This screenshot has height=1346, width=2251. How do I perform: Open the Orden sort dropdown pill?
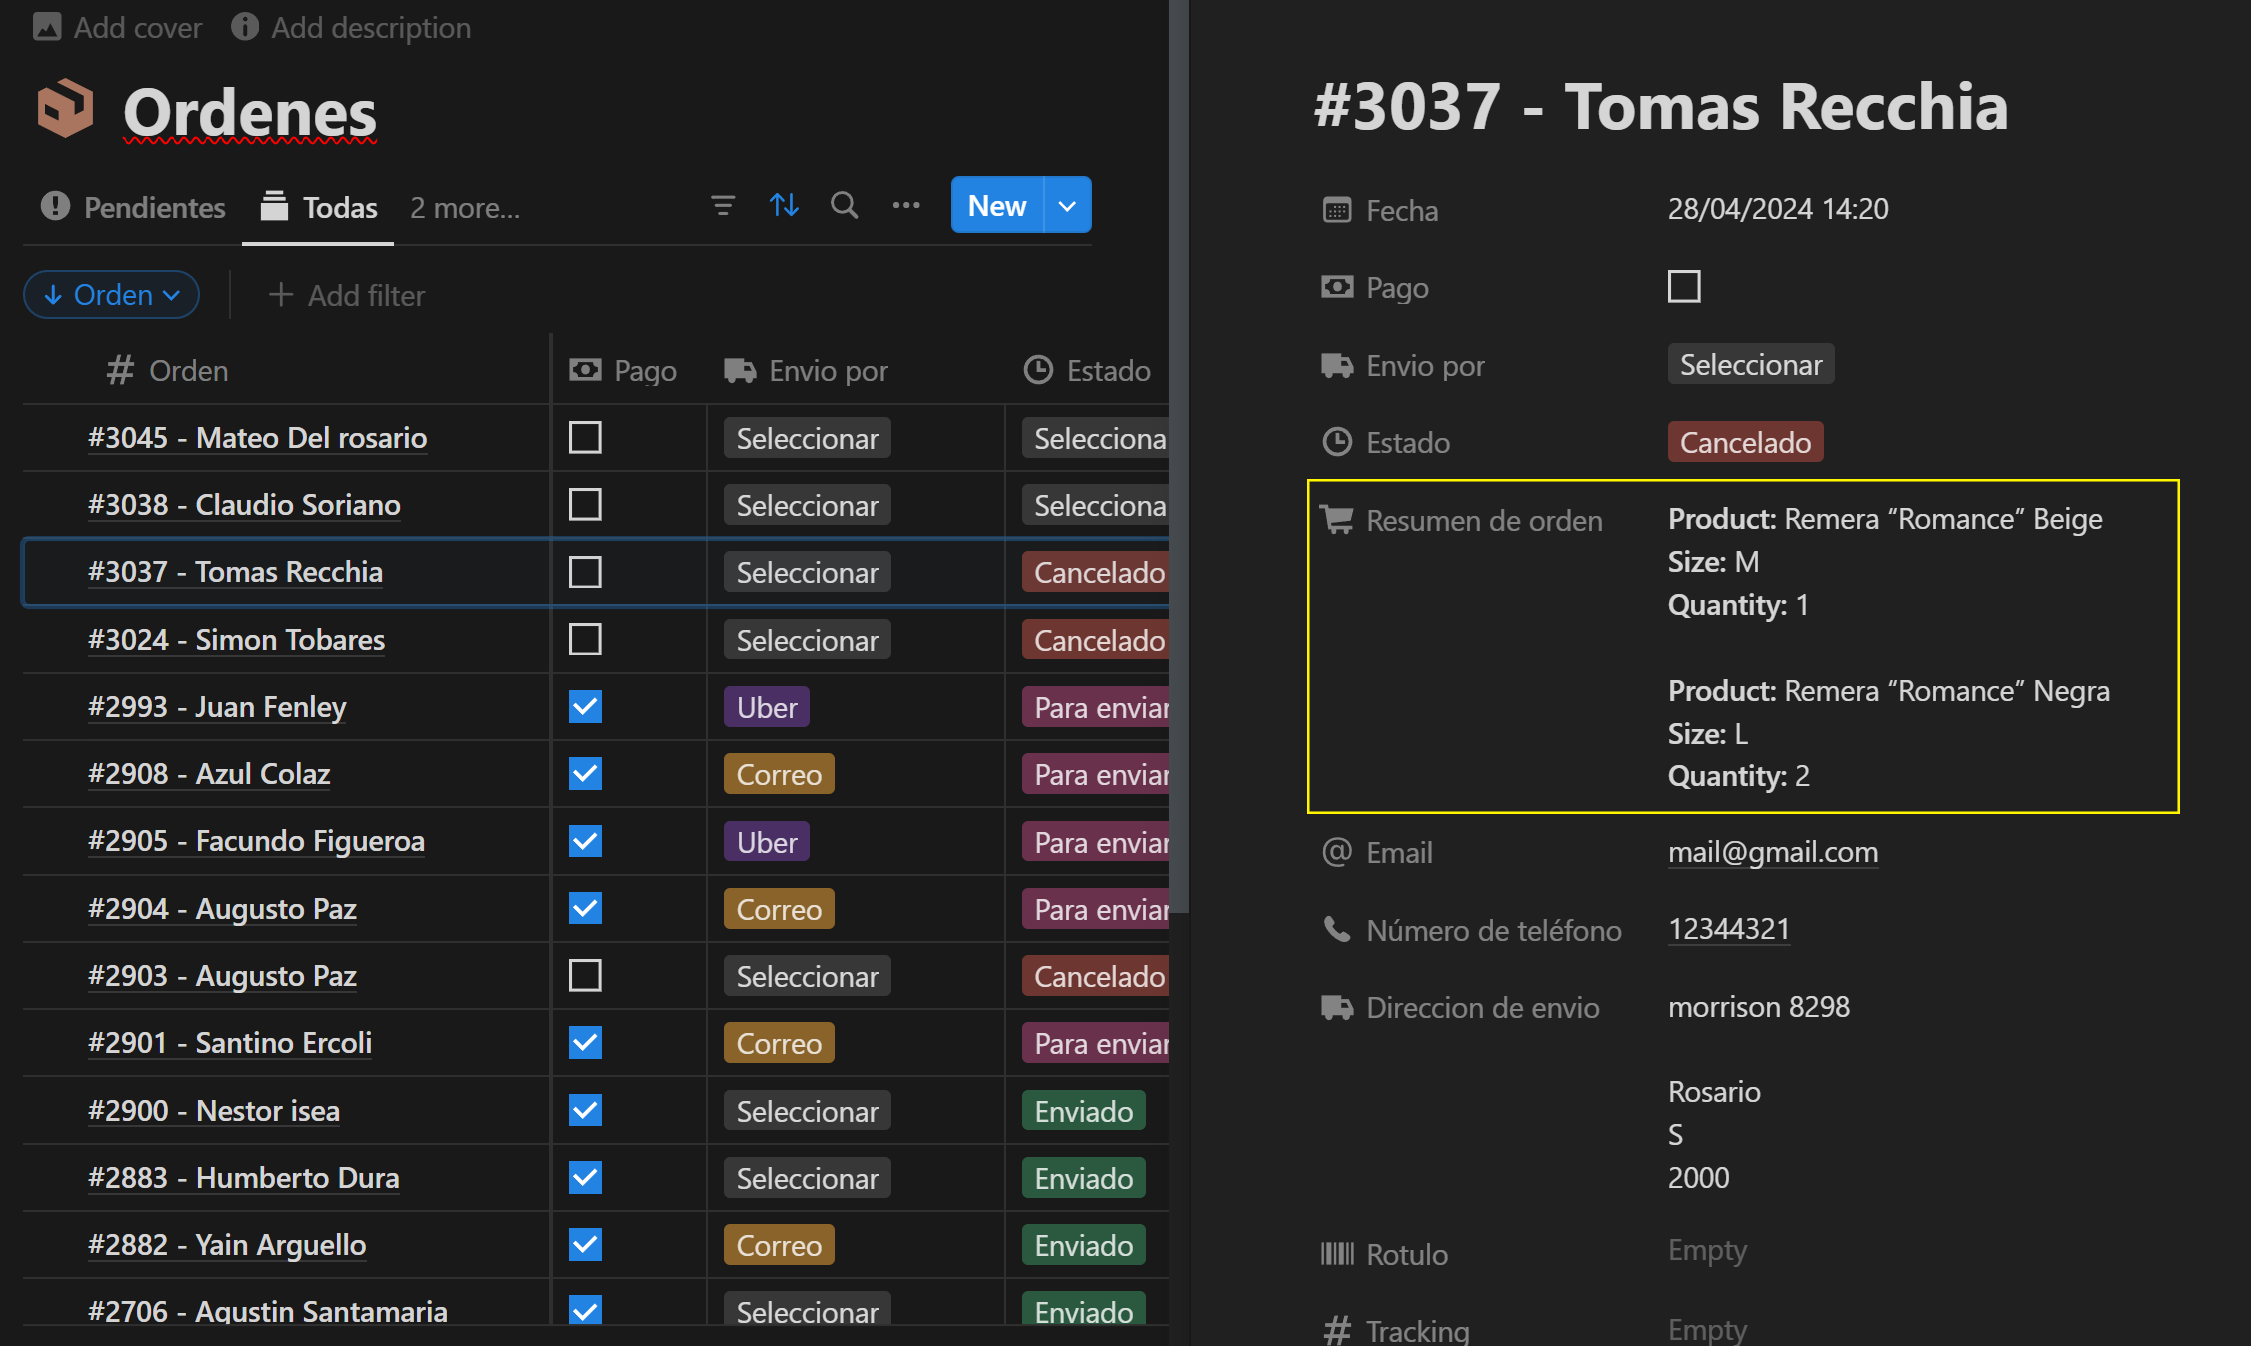(111, 295)
